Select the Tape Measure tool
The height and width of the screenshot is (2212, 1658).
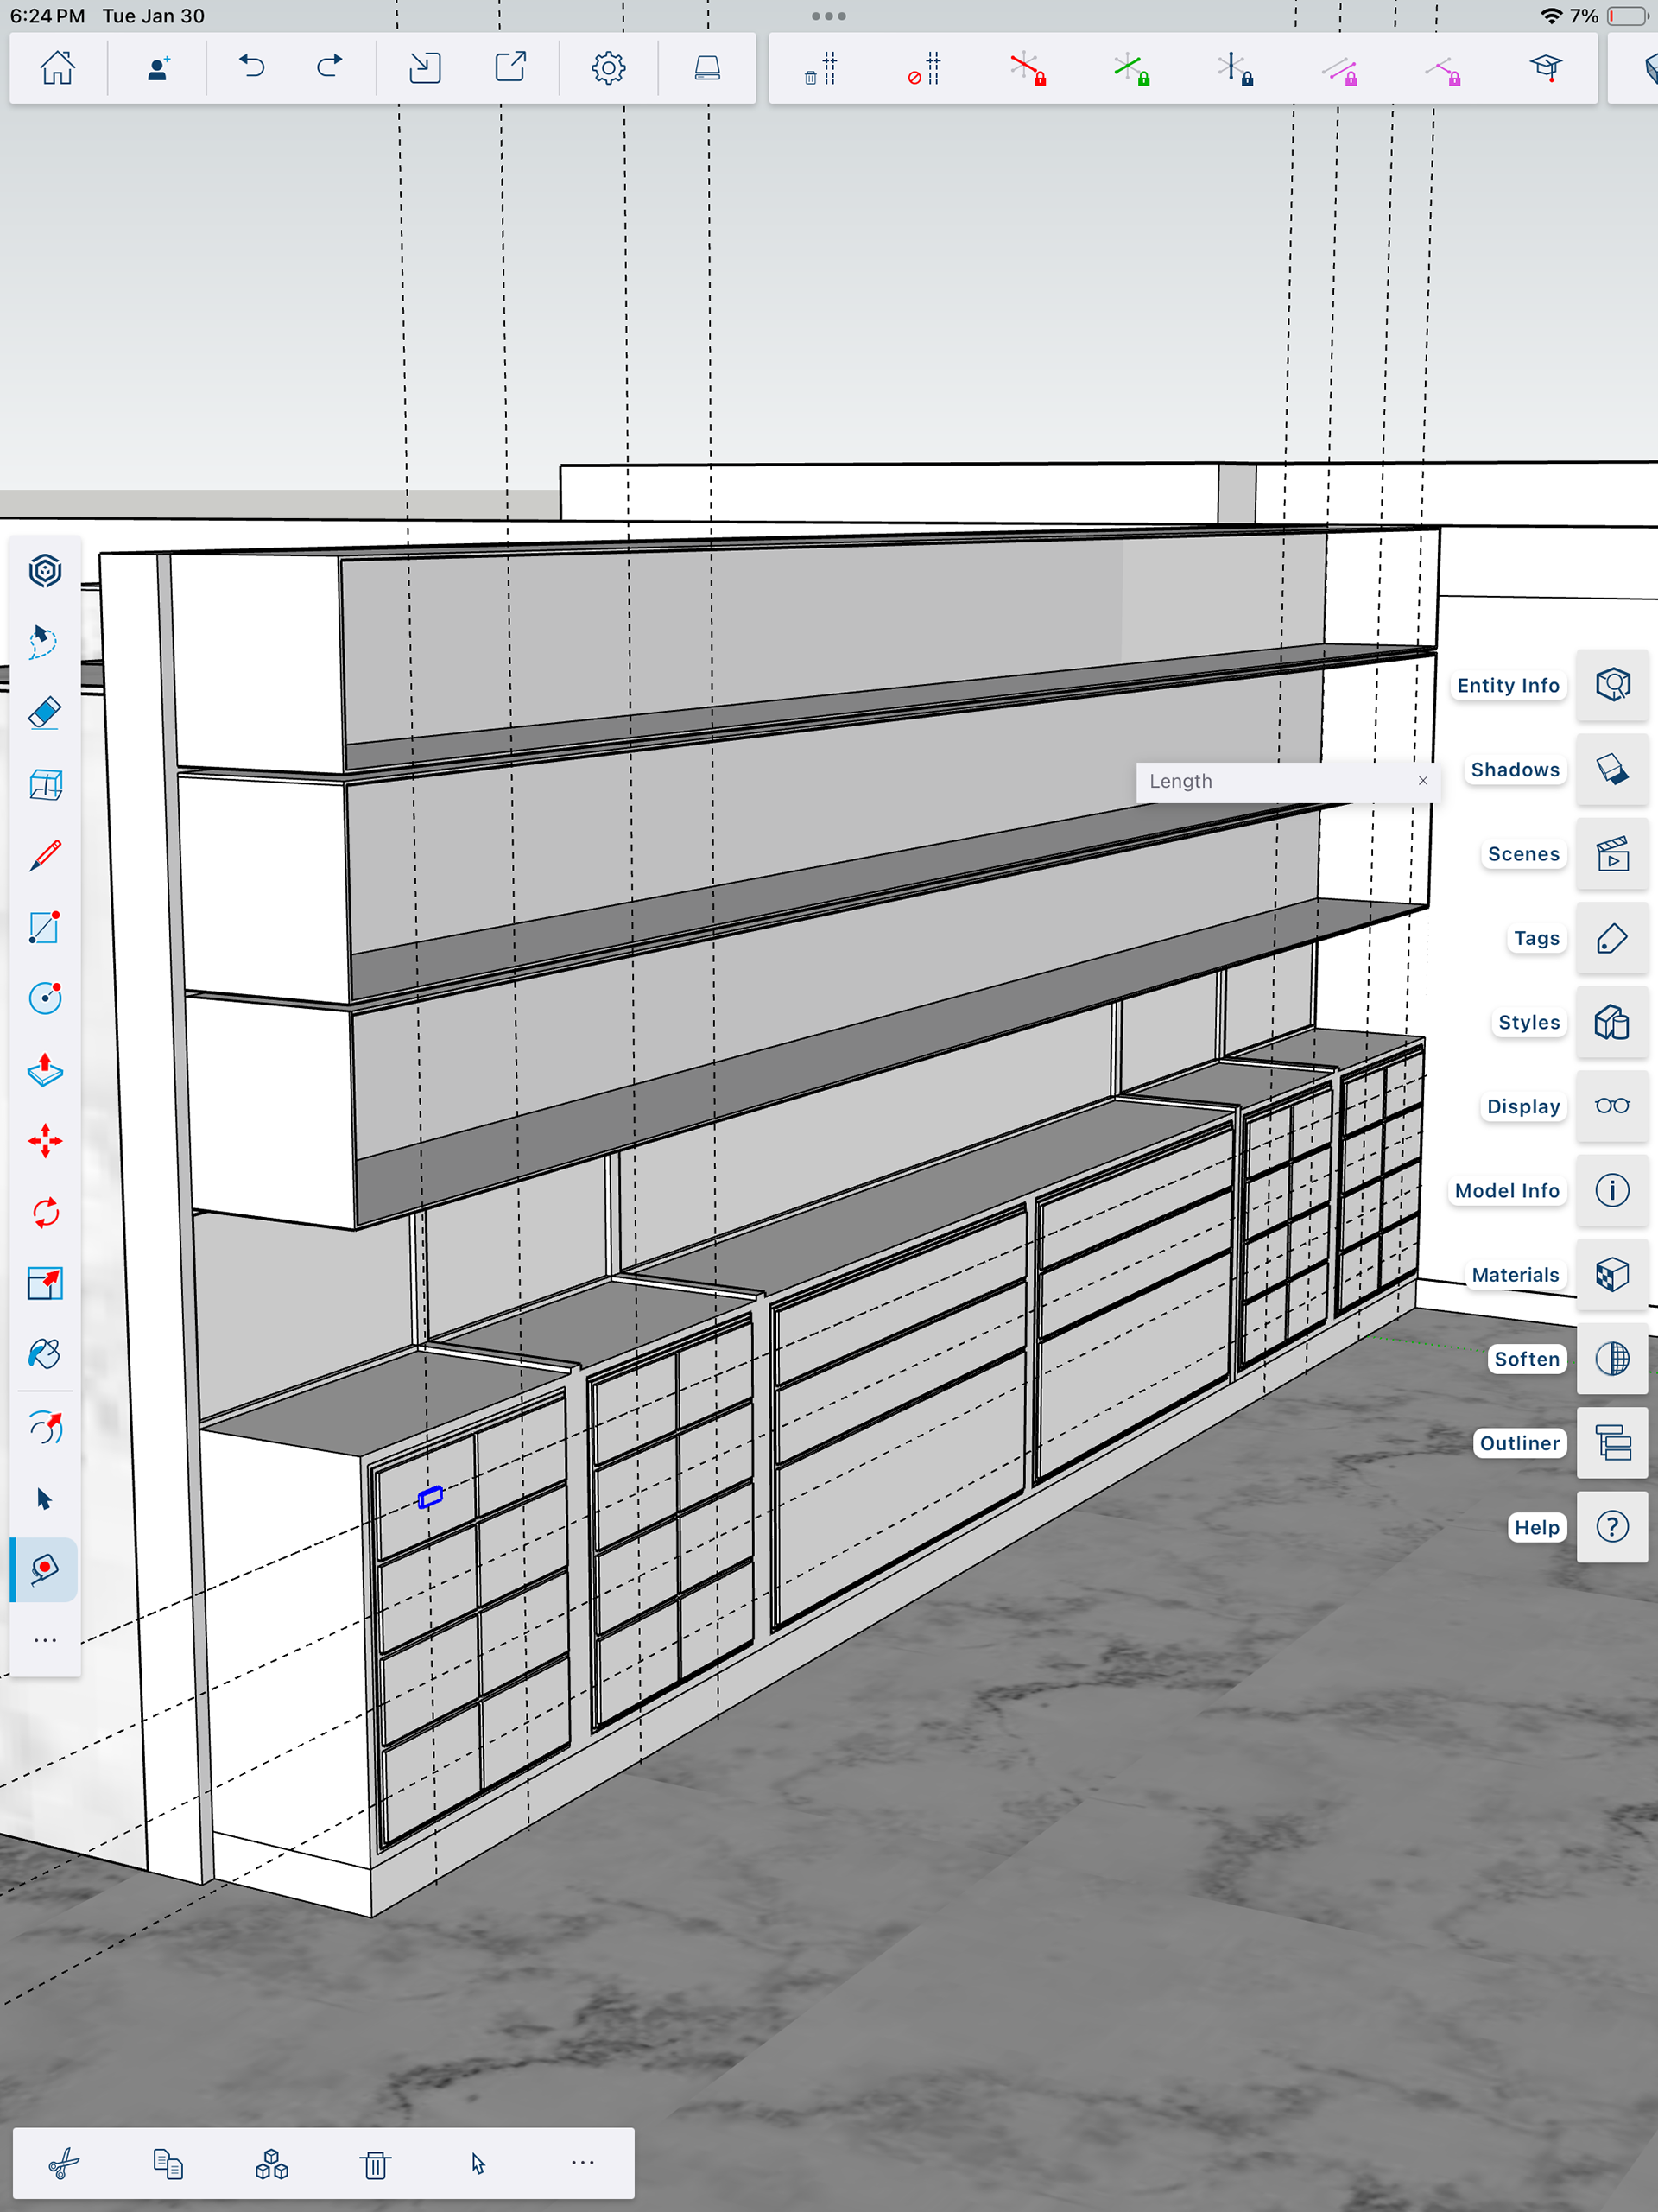pyautogui.click(x=45, y=1569)
